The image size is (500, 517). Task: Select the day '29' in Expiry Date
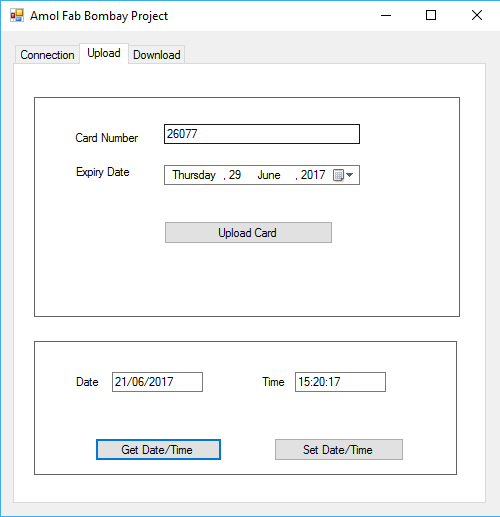click(235, 175)
